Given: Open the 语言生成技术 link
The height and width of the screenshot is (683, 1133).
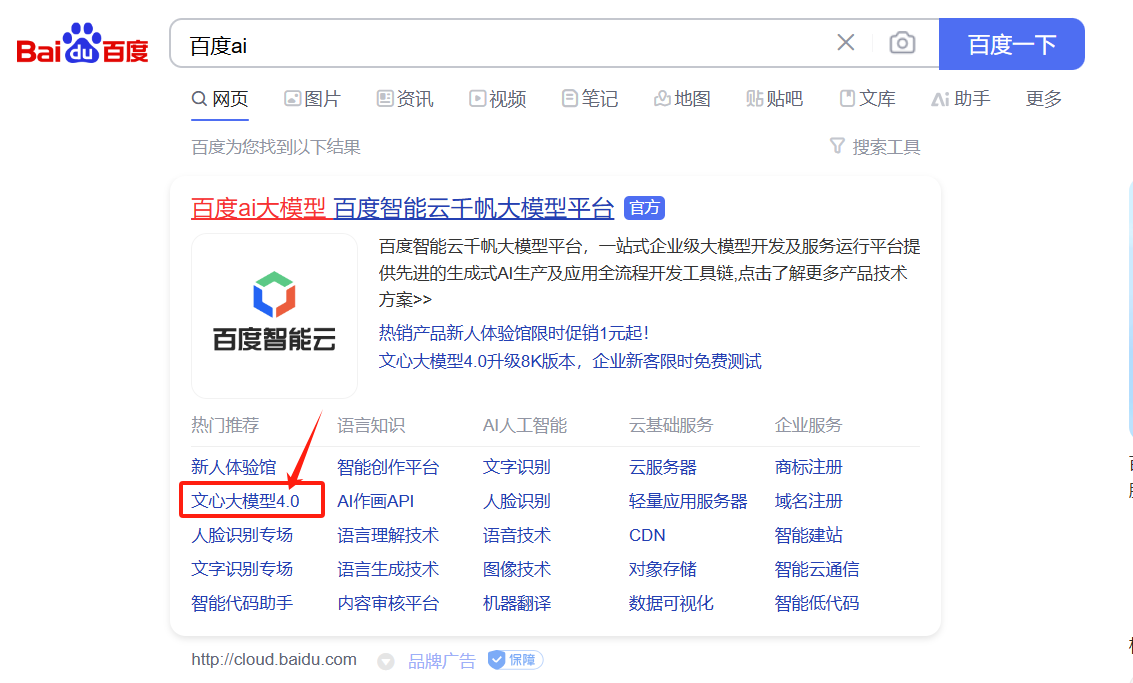Looking at the screenshot, I should click(388, 570).
